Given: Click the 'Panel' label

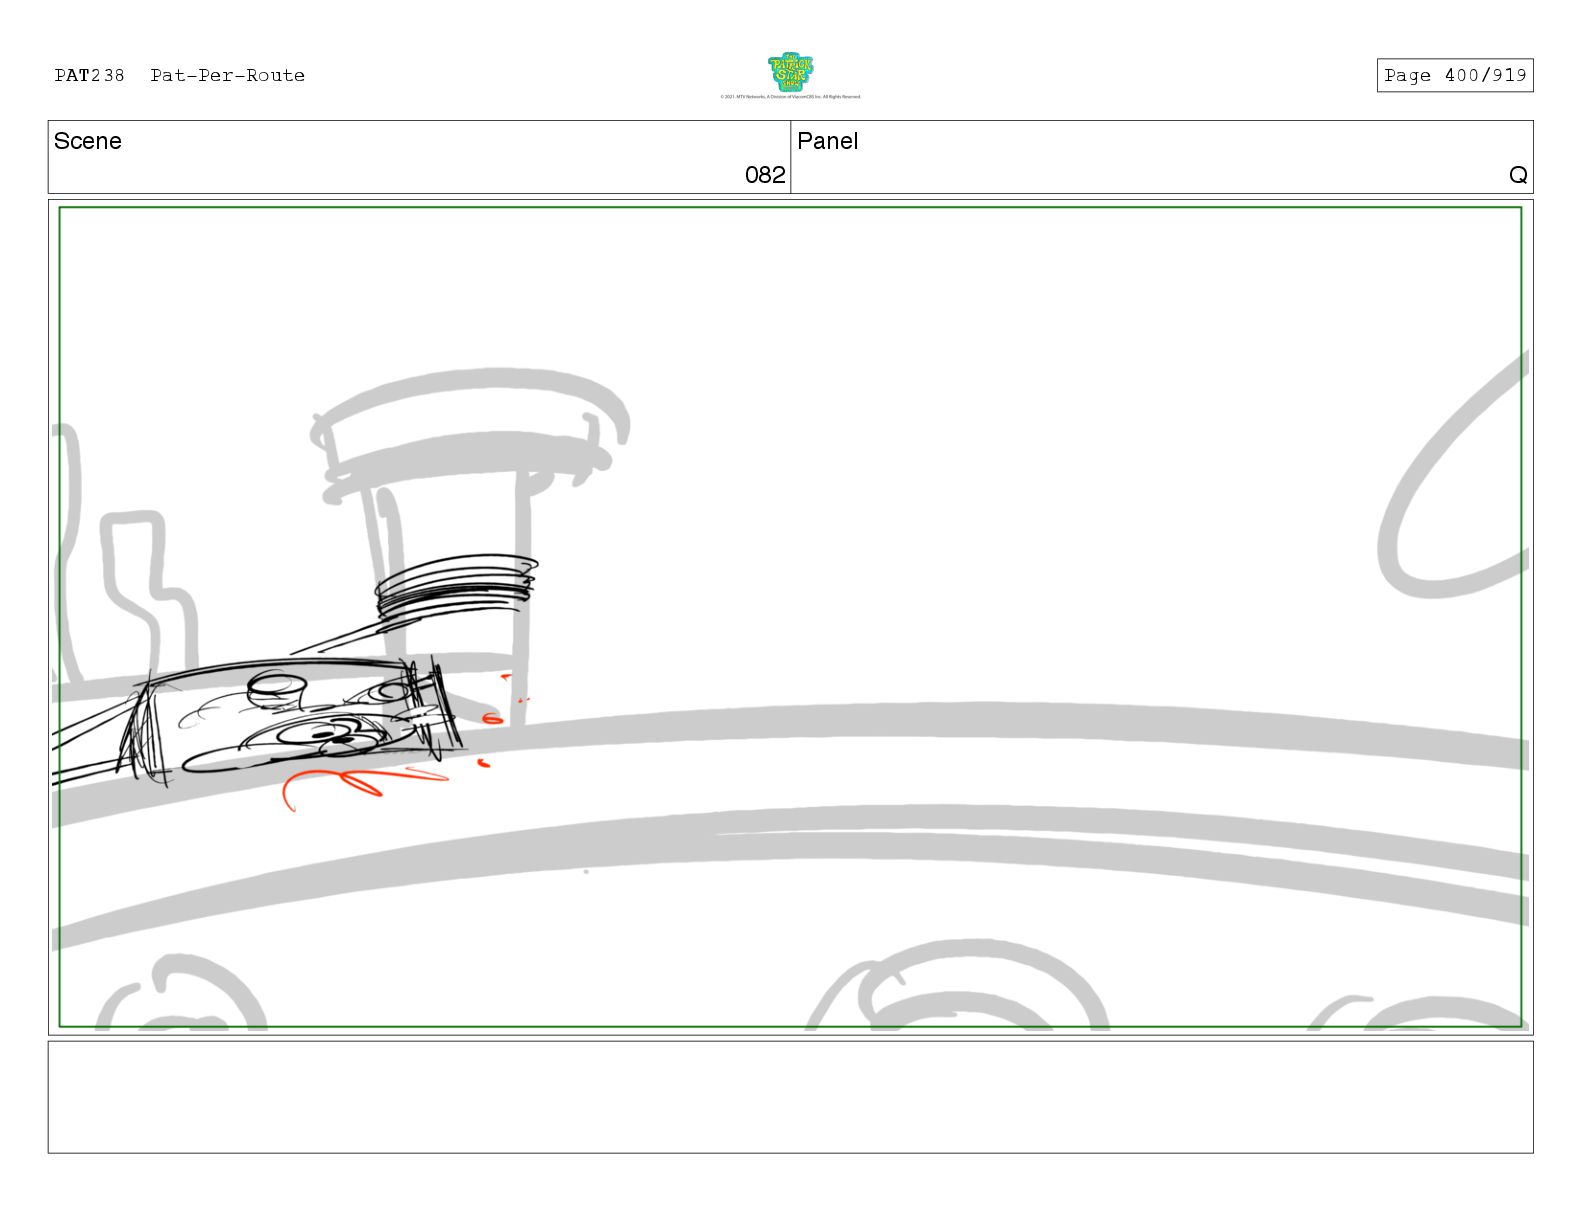Looking at the screenshot, I should click(x=828, y=141).
